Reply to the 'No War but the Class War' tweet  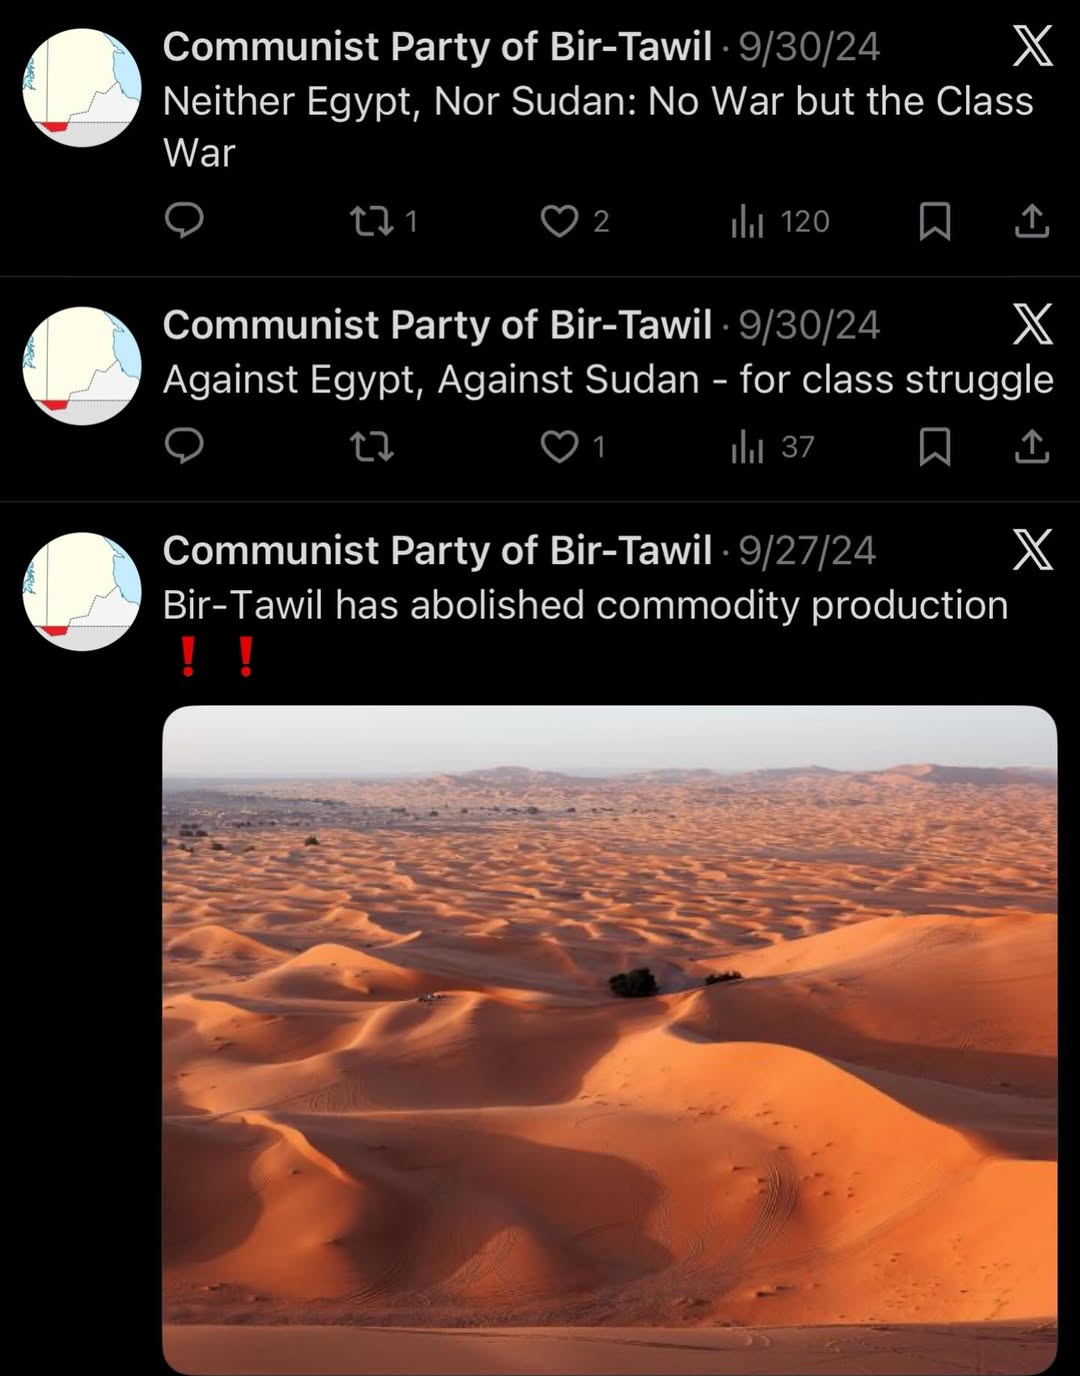tap(184, 220)
